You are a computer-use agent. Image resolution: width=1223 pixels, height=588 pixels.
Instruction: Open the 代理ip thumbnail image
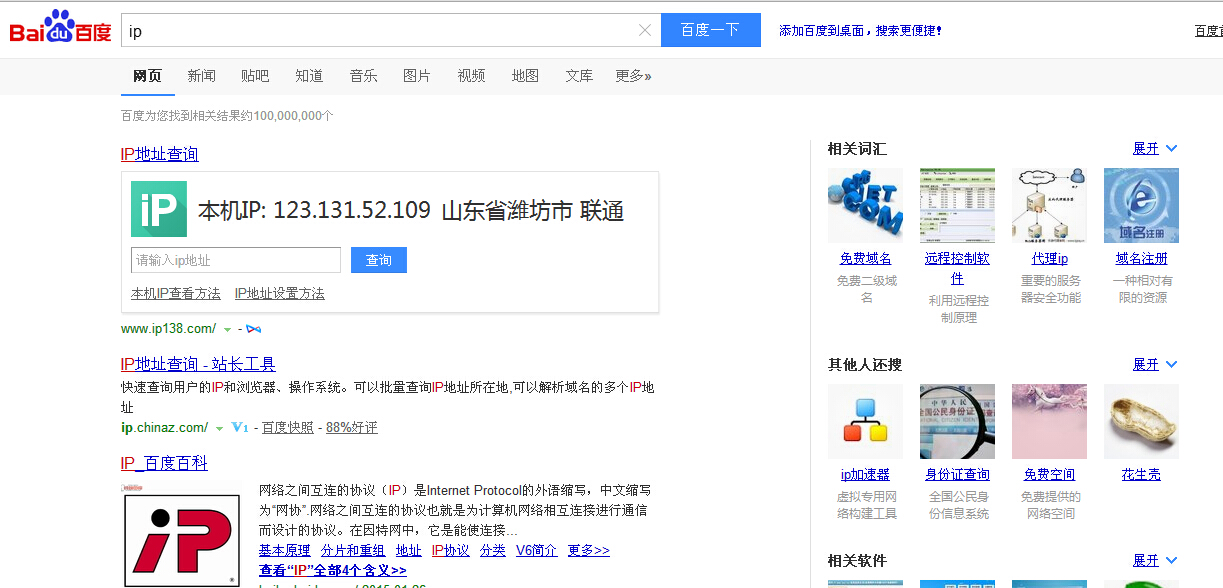(x=1049, y=205)
